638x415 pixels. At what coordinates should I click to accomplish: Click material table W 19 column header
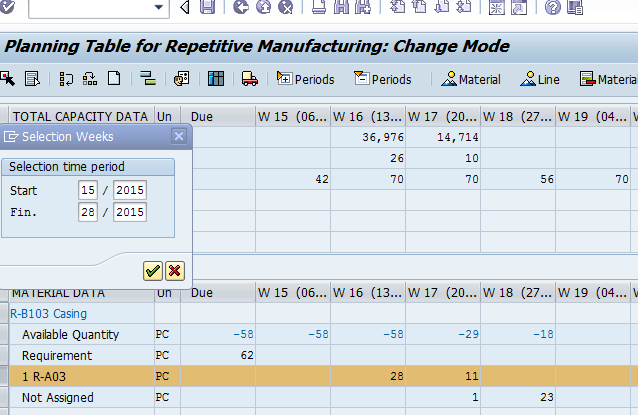tap(592, 293)
